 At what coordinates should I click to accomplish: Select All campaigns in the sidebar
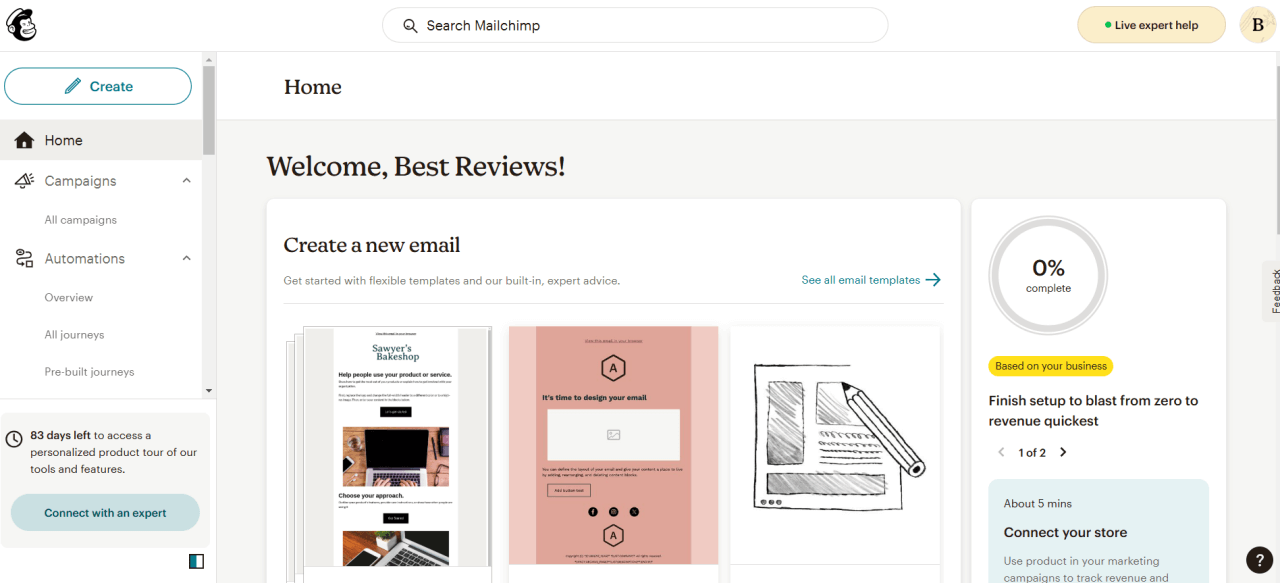[x=80, y=219]
